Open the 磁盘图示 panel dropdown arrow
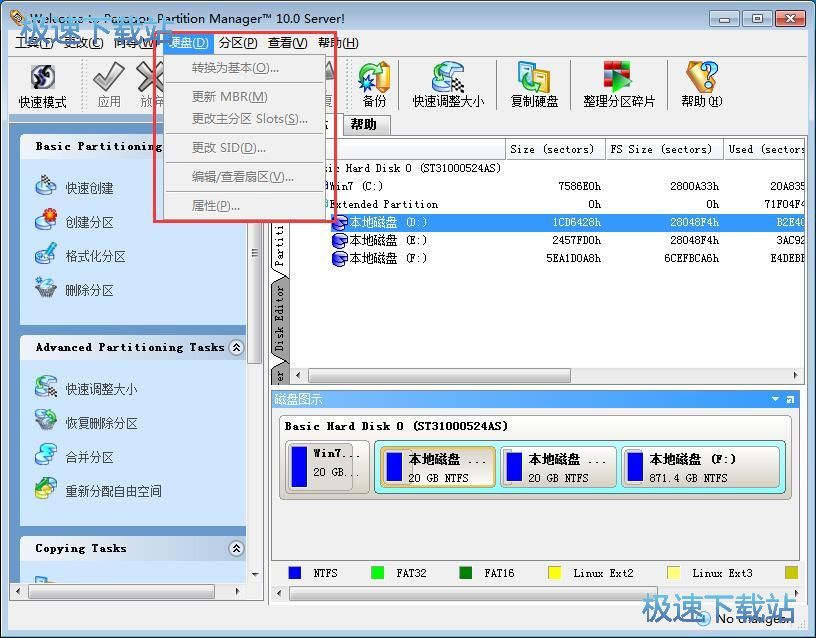This screenshot has height=638, width=816. click(x=775, y=399)
